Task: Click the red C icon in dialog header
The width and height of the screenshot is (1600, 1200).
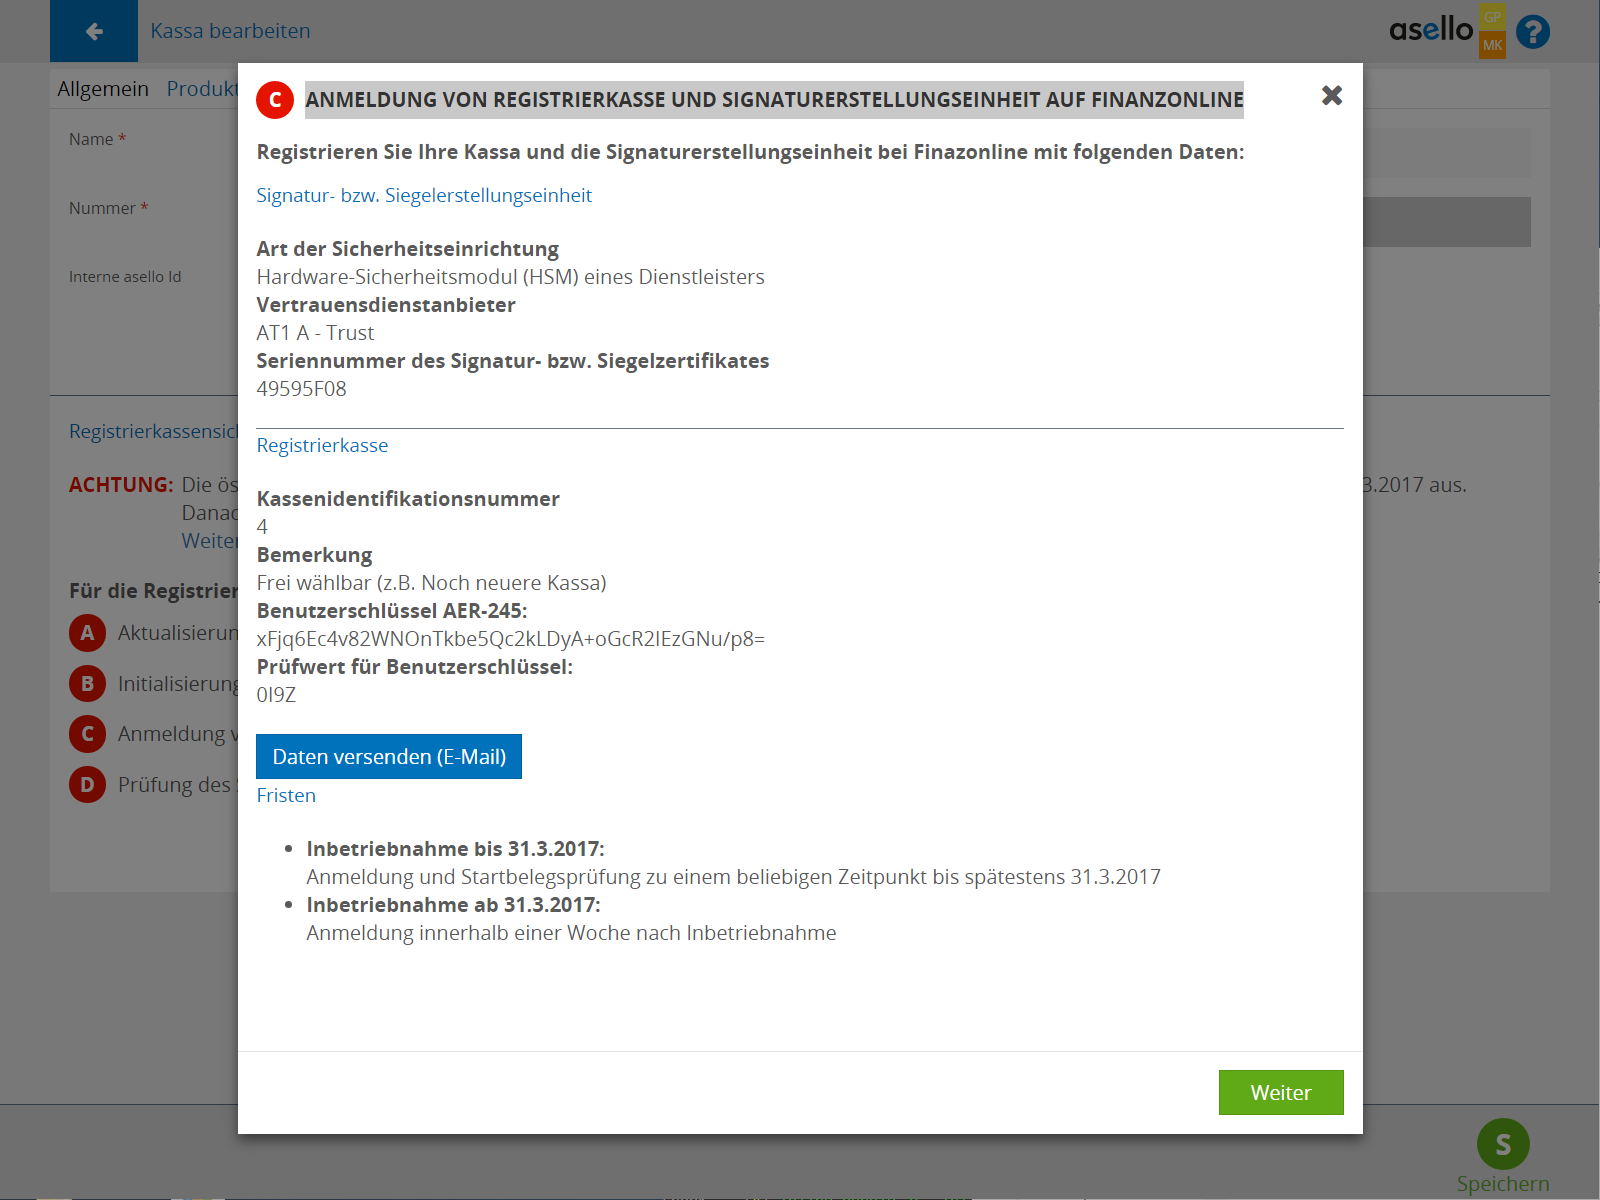Action: click(x=275, y=100)
